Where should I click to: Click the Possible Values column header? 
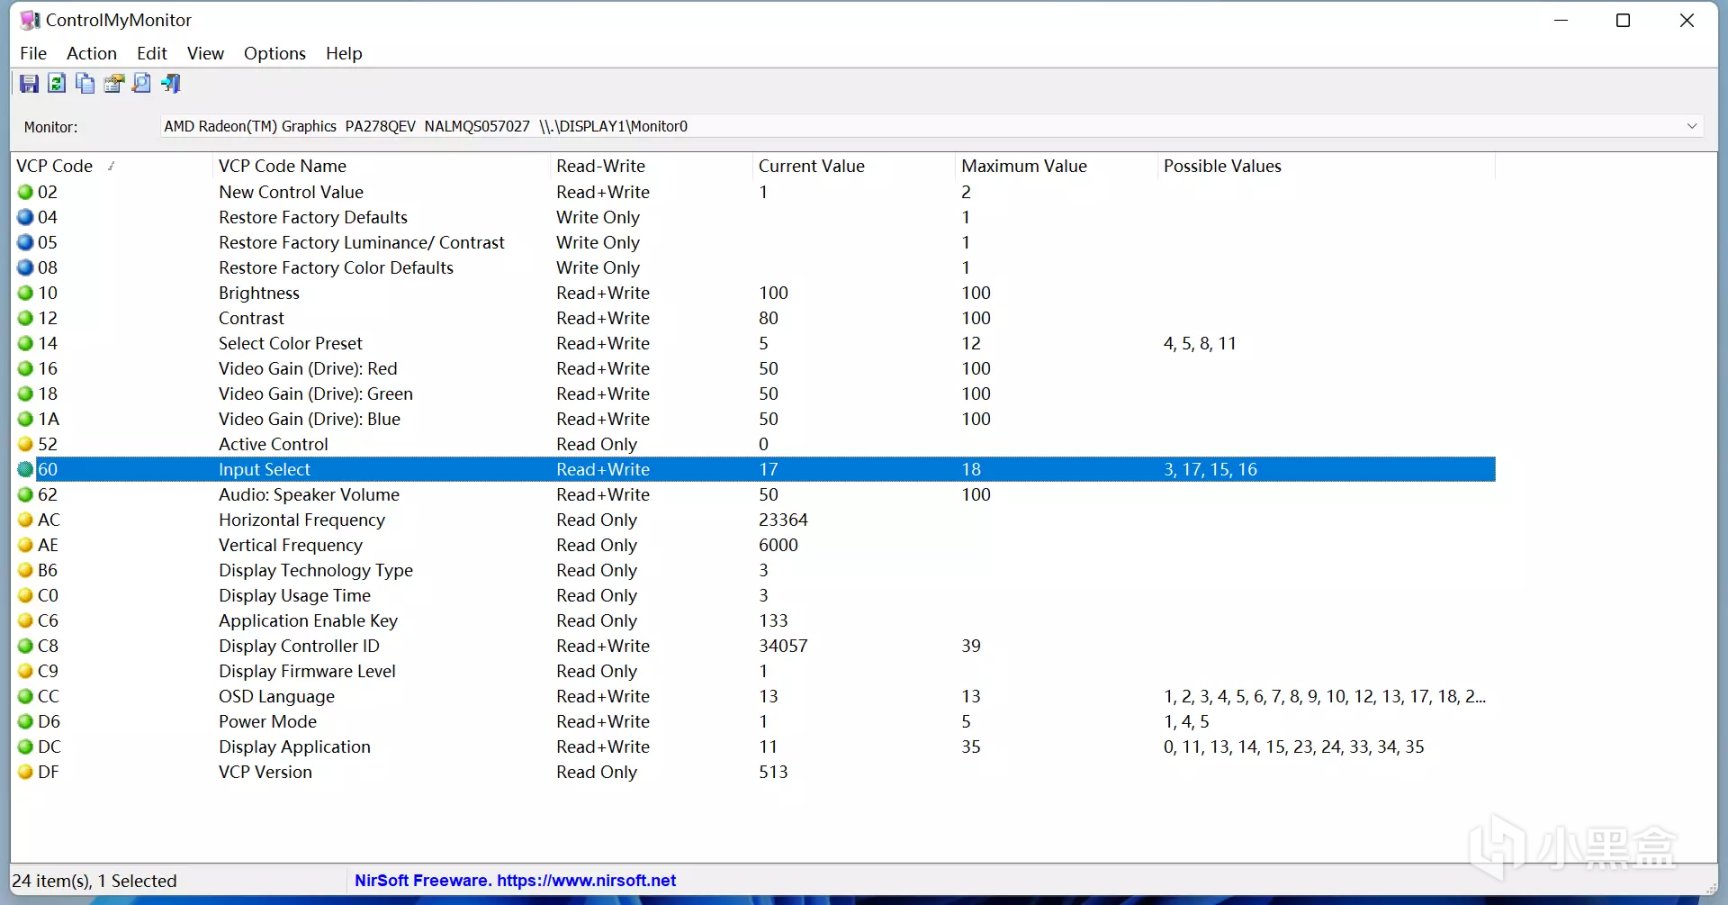tap(1222, 166)
